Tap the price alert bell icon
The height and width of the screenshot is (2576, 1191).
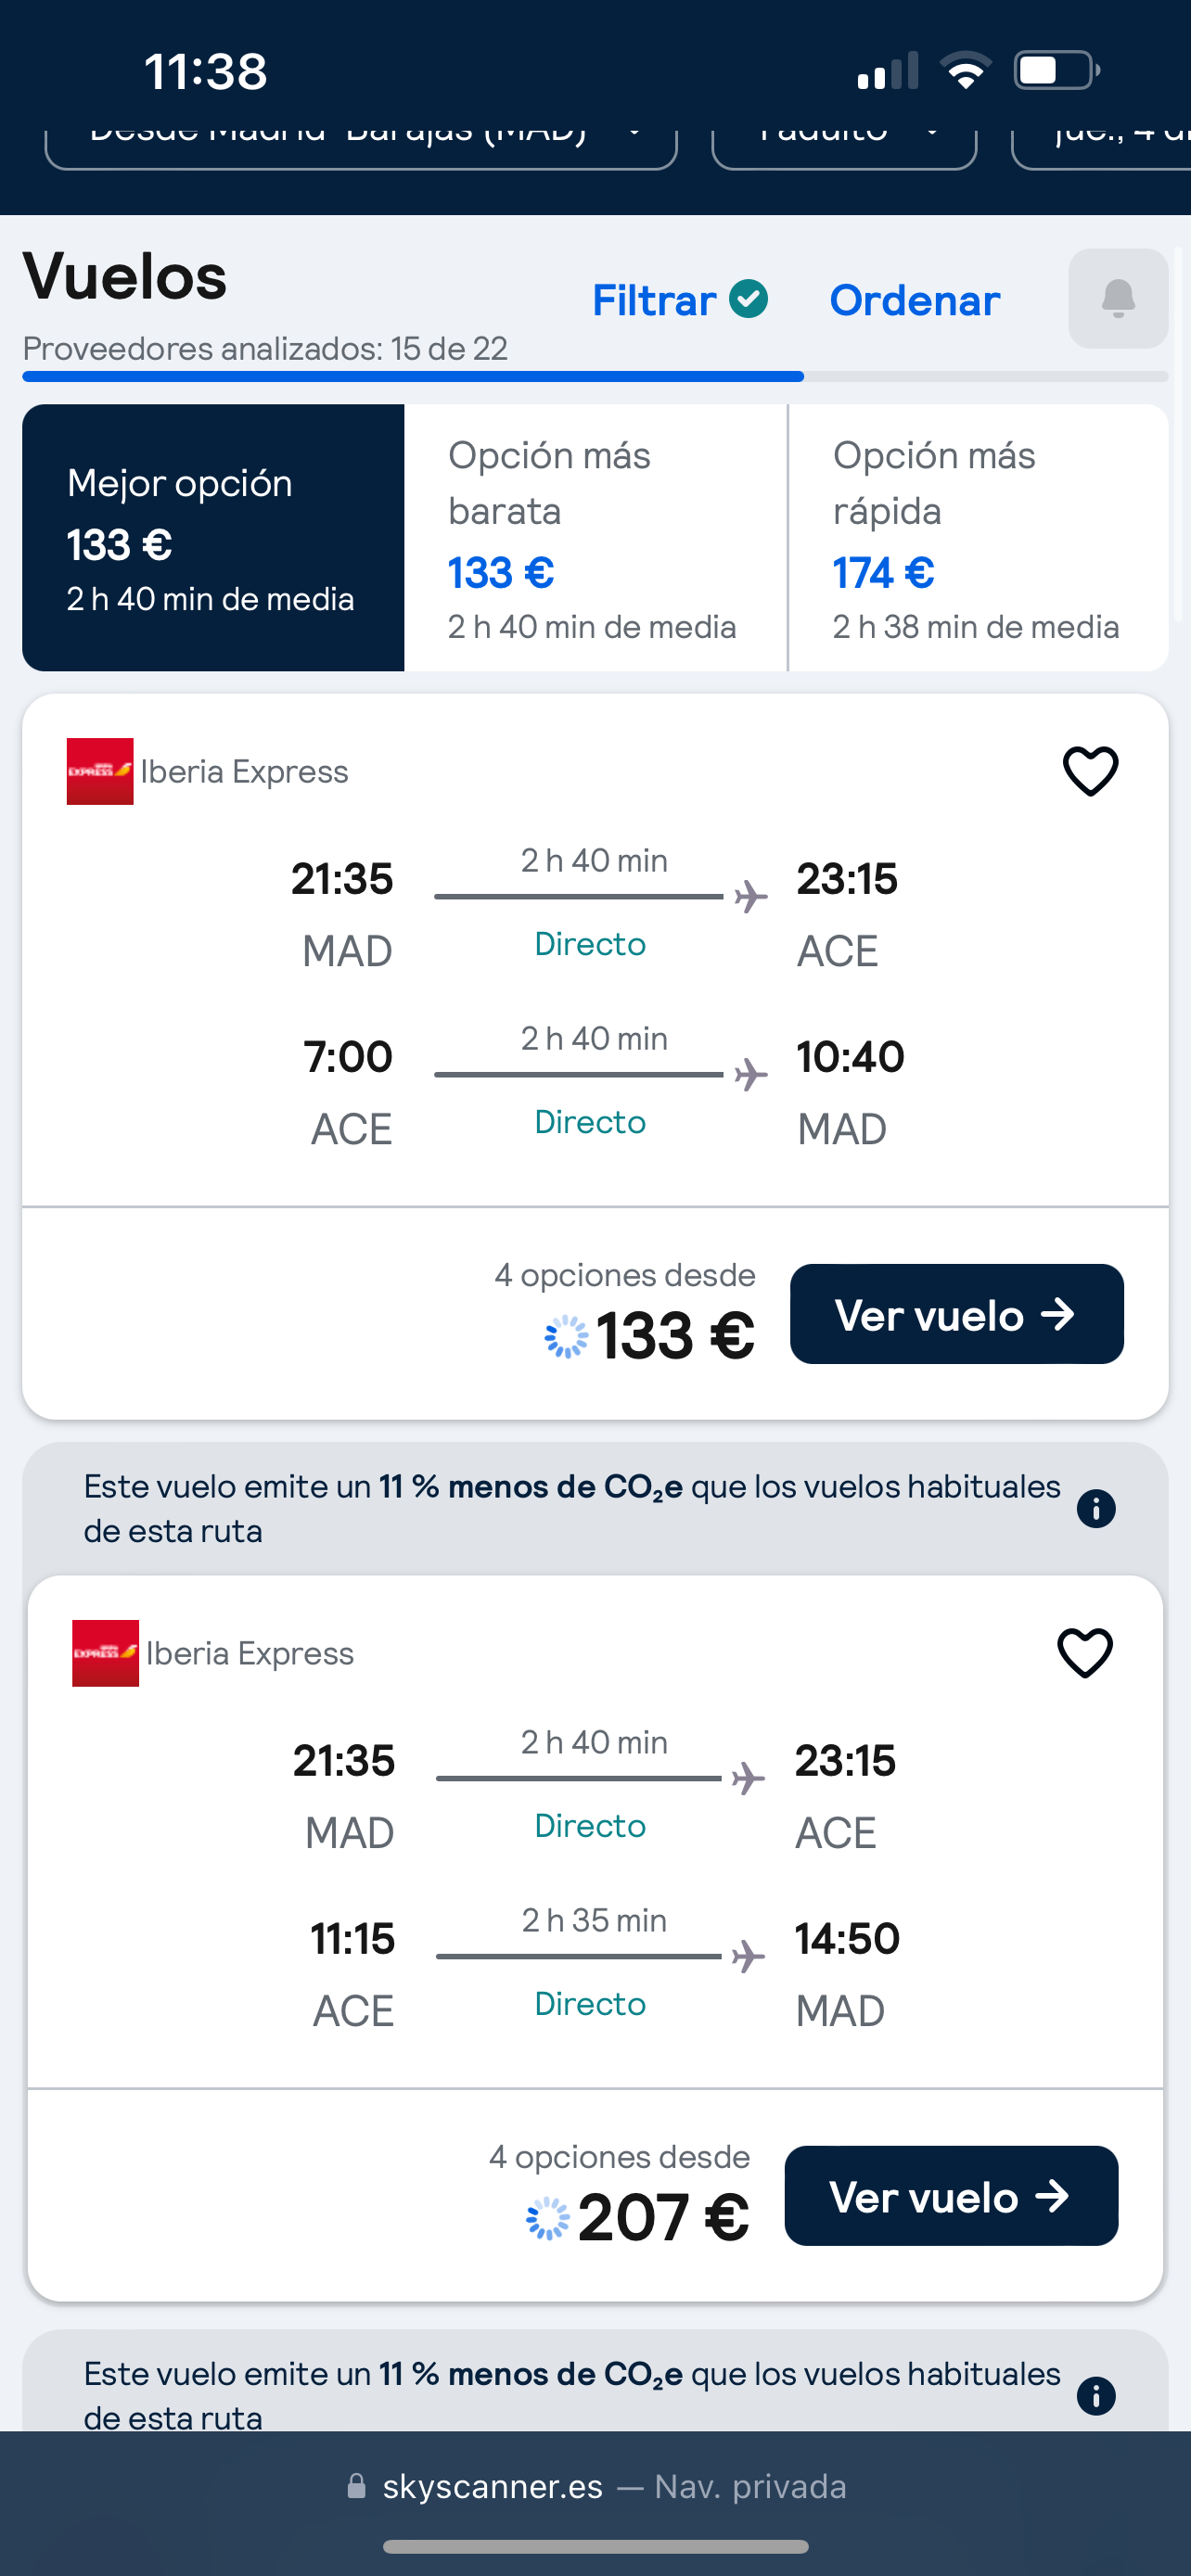coord(1117,298)
